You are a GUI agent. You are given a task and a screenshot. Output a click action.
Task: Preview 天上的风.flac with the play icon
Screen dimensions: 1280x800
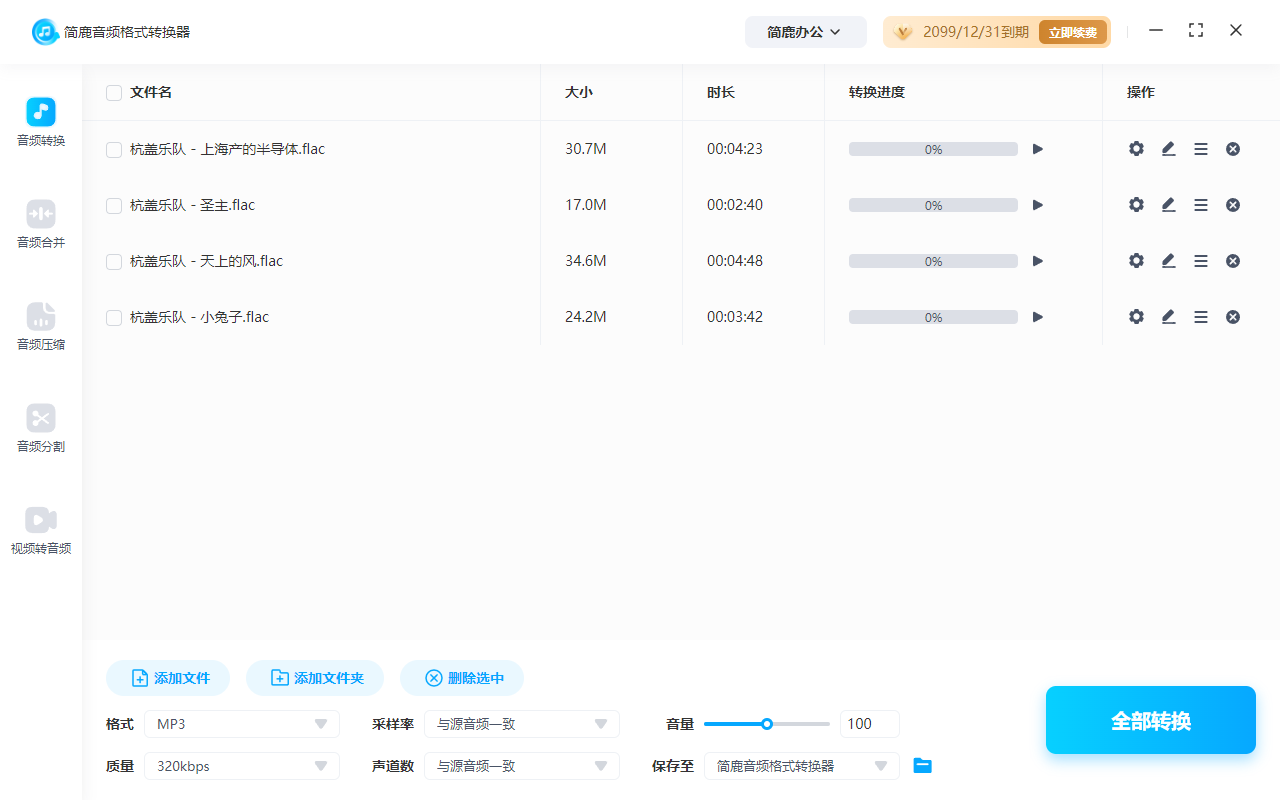point(1037,260)
